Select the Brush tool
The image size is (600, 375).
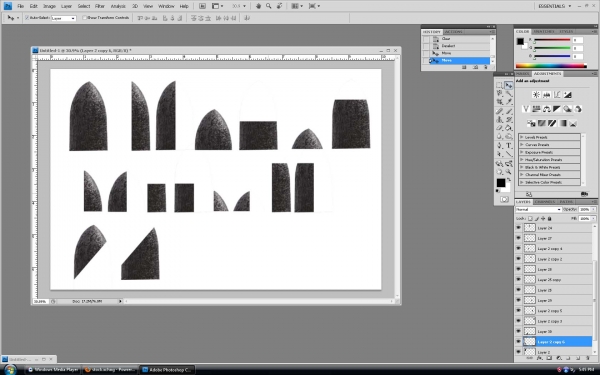(x=509, y=111)
